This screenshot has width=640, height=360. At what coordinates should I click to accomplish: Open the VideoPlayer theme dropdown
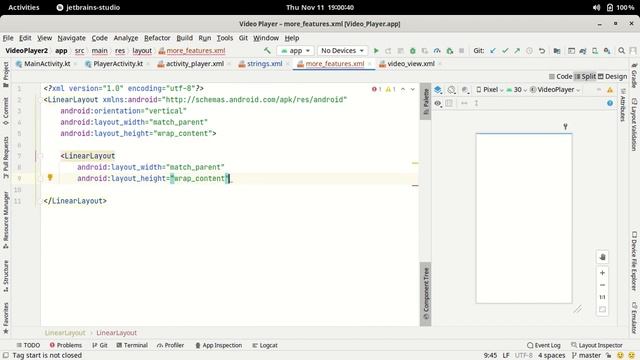[x=555, y=90]
